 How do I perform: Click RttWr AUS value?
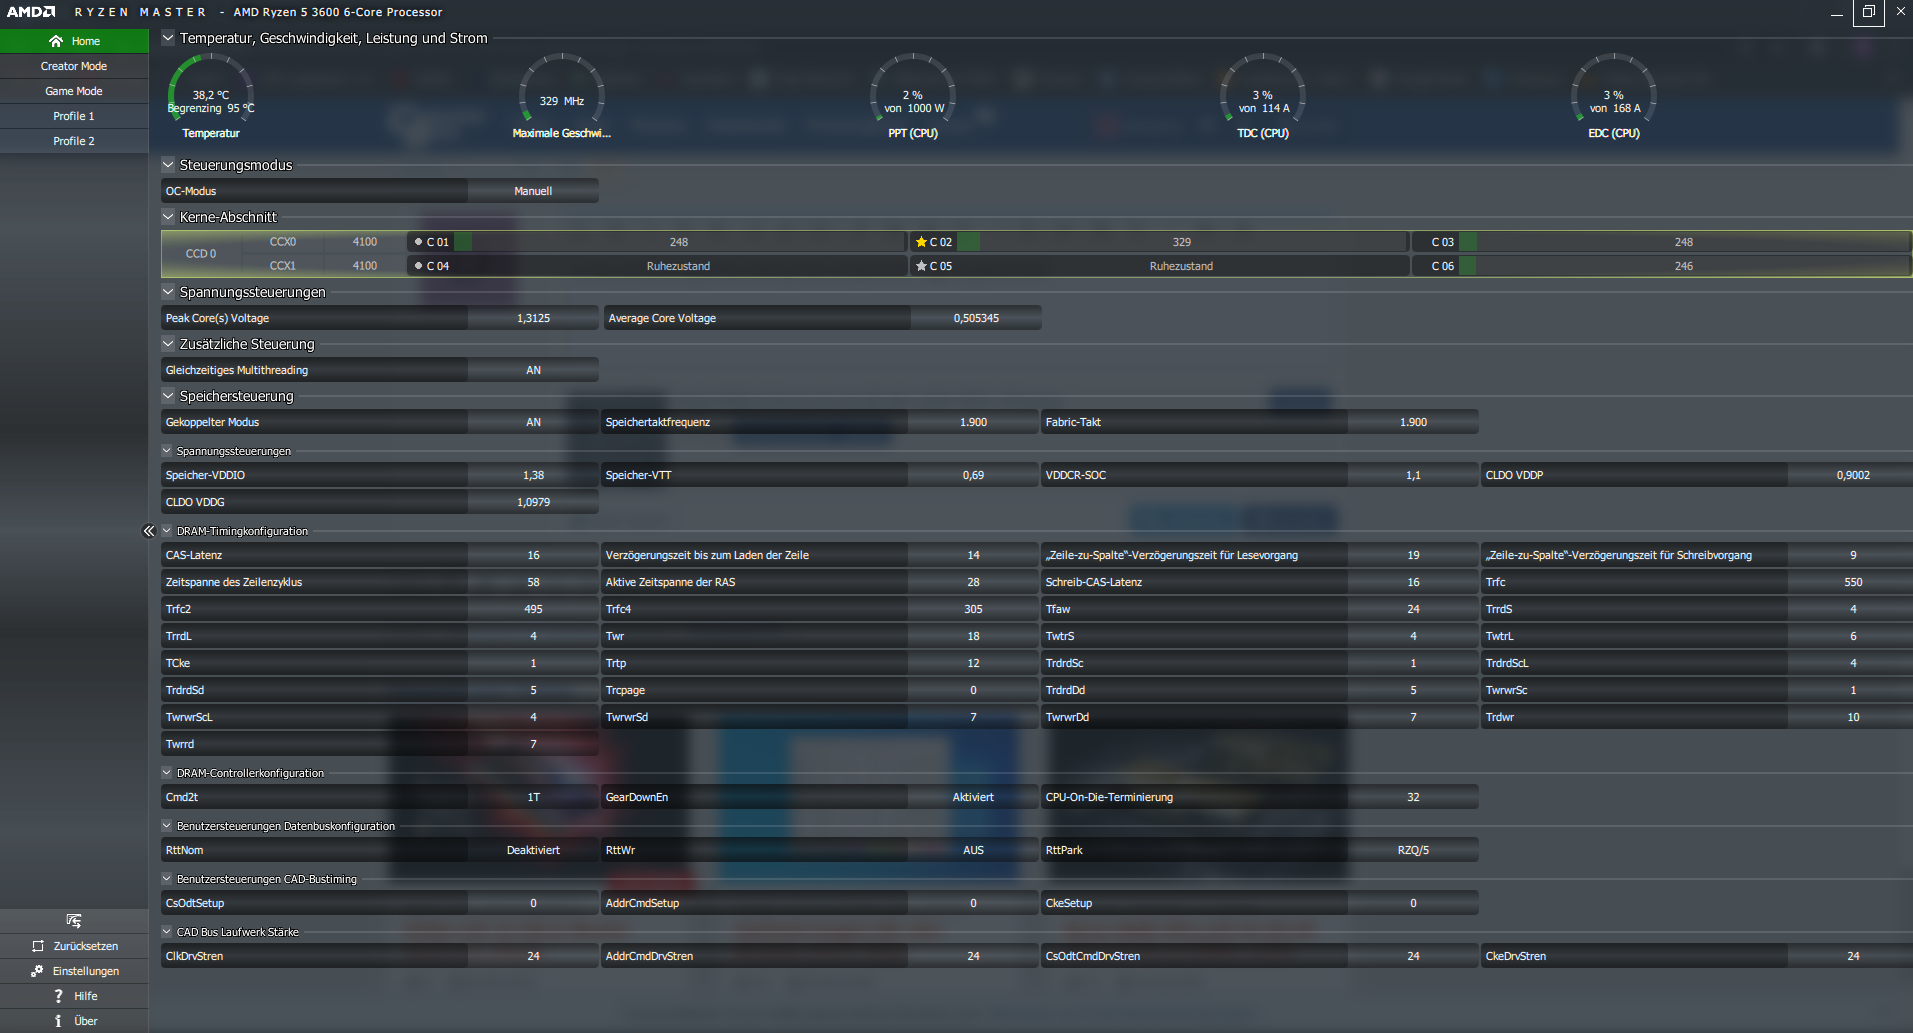coord(973,850)
